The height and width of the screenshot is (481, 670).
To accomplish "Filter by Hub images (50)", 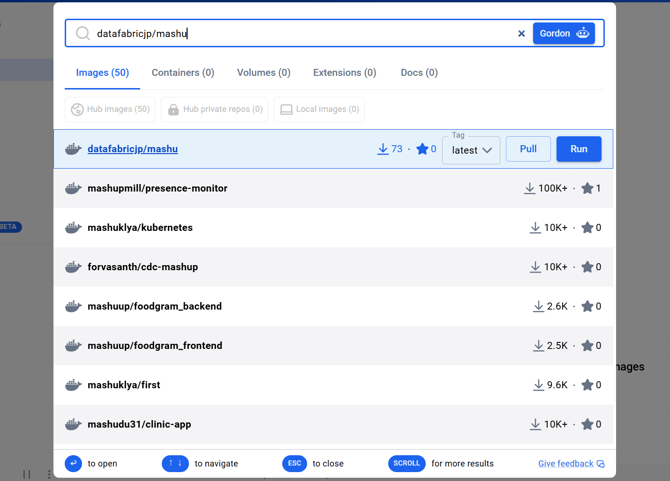I will pyautogui.click(x=110, y=109).
